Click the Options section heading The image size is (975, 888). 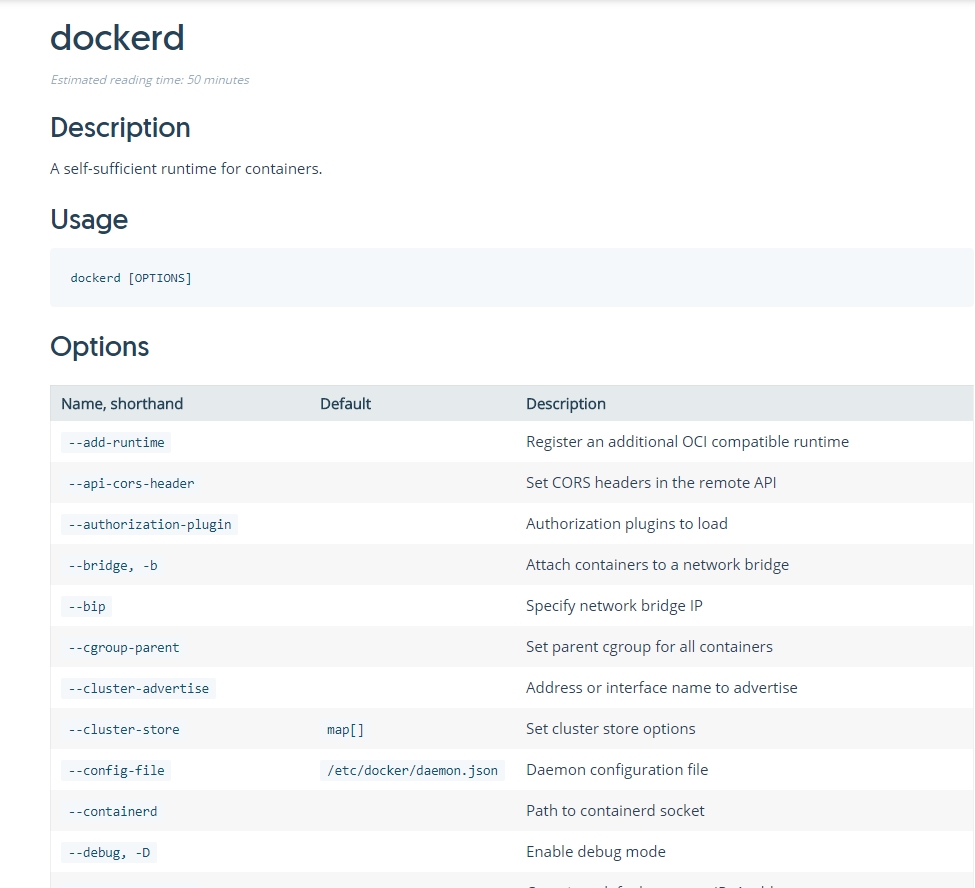coord(99,347)
